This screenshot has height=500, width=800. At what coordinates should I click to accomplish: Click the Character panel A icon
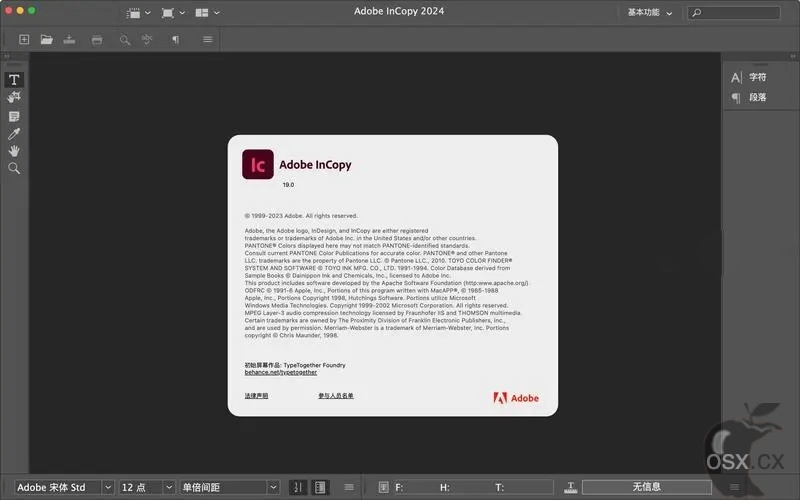pyautogui.click(x=736, y=78)
